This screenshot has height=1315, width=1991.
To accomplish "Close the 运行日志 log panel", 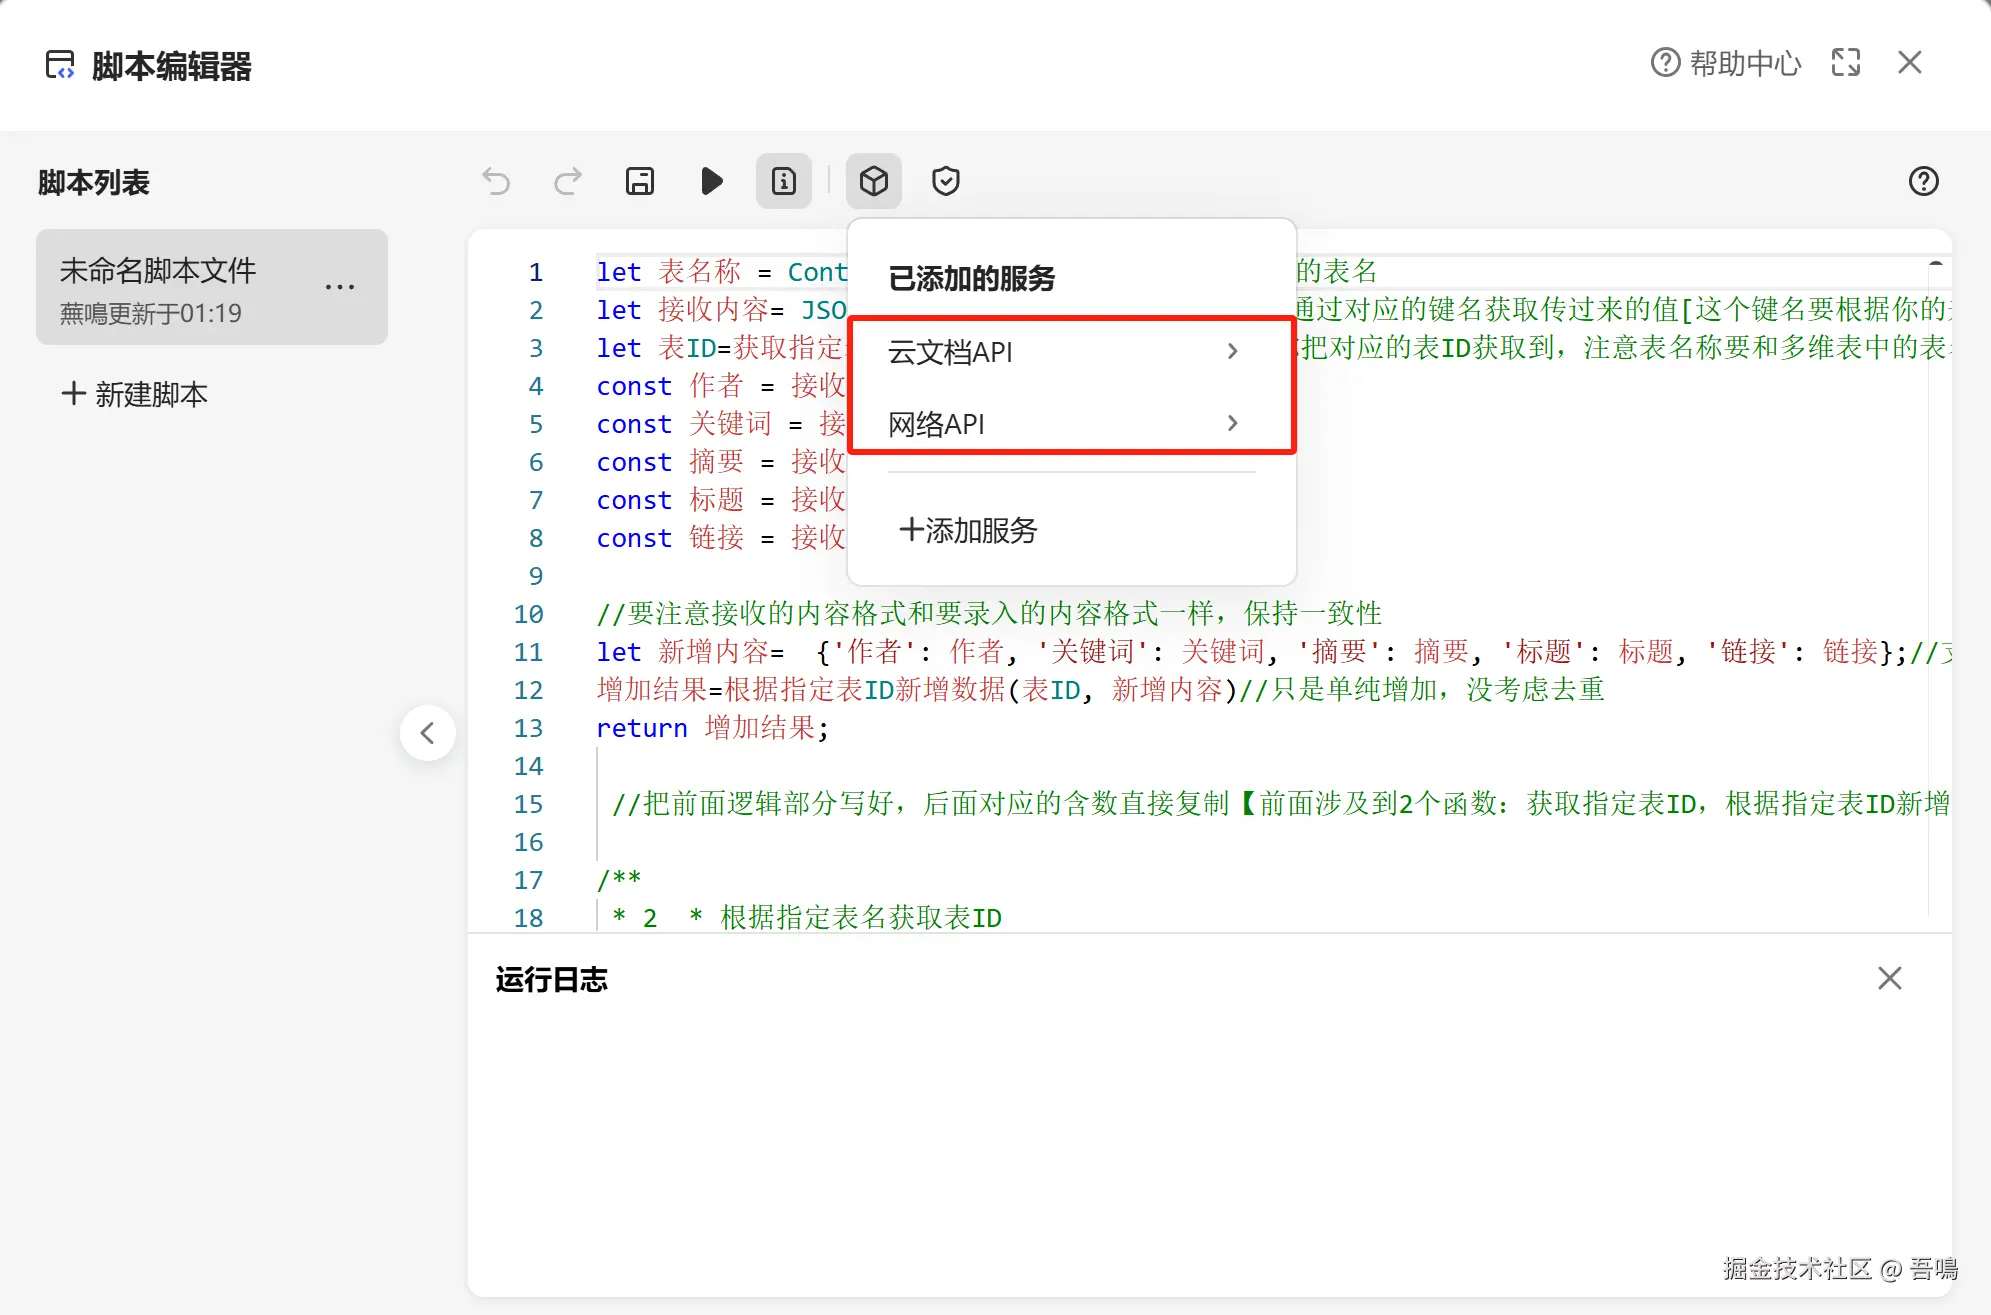I will coord(1889,978).
